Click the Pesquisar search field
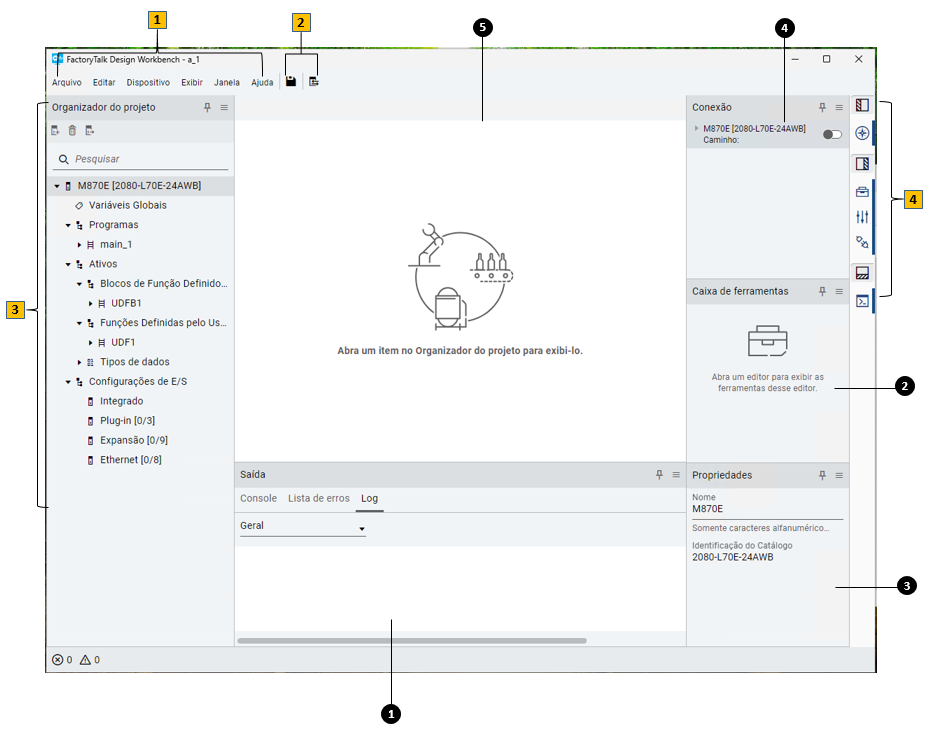 coord(110,159)
